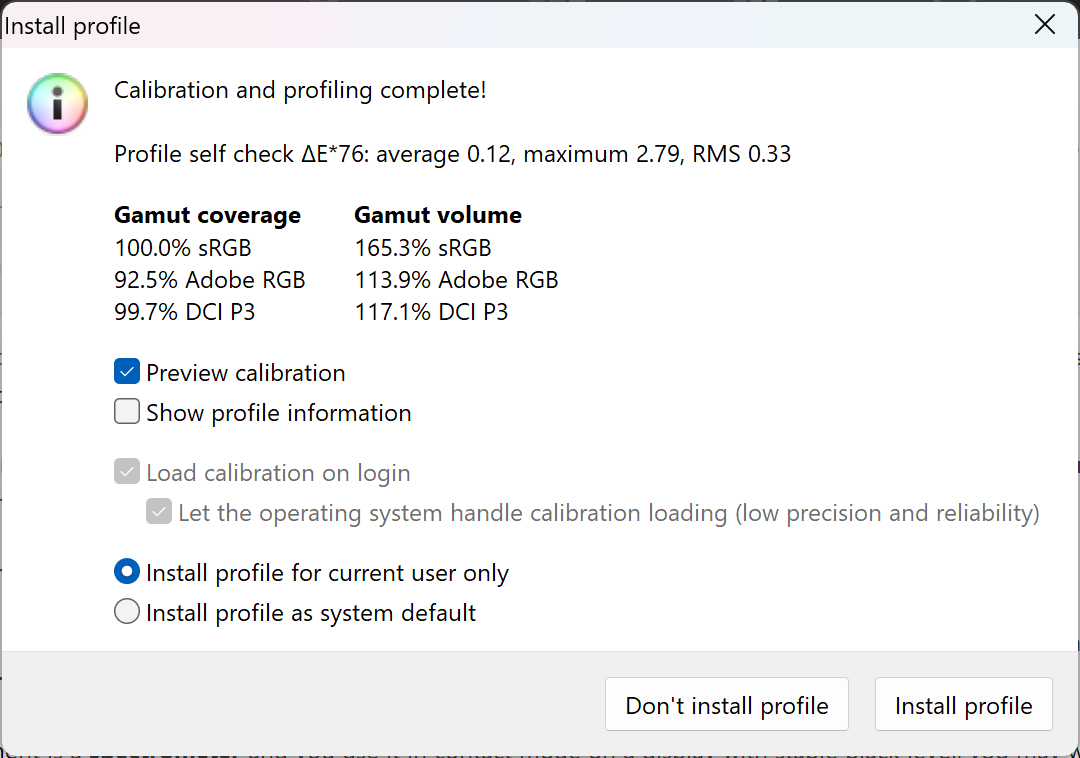Choose Install profile as system default
1080x758 pixels.
coord(127,612)
